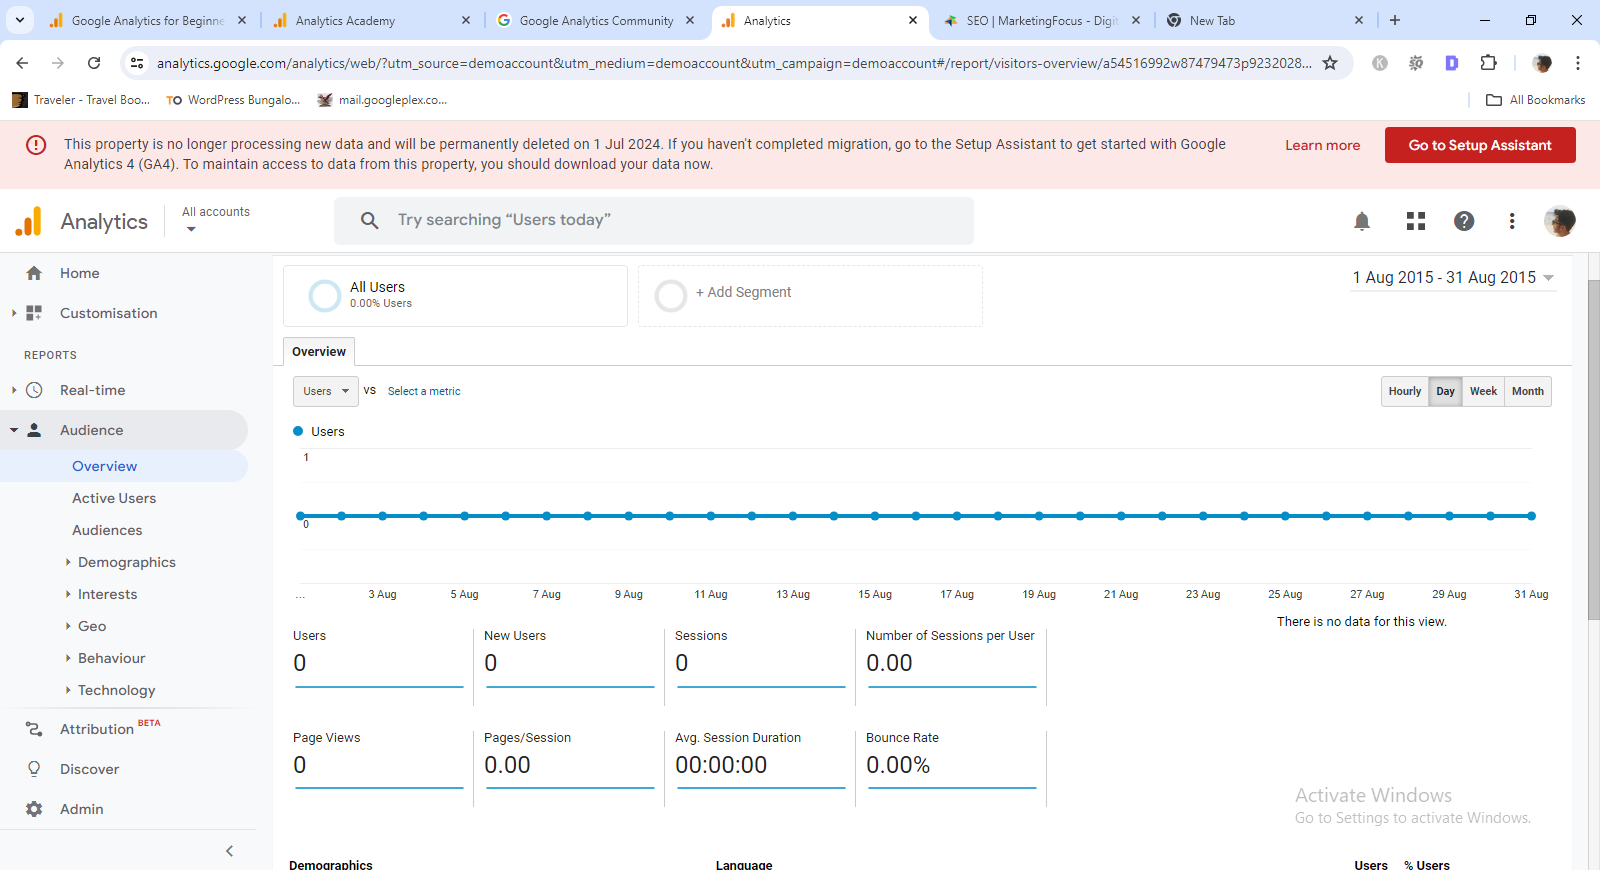Click the 15 Aug data point on chart
1600x870 pixels.
point(875,516)
